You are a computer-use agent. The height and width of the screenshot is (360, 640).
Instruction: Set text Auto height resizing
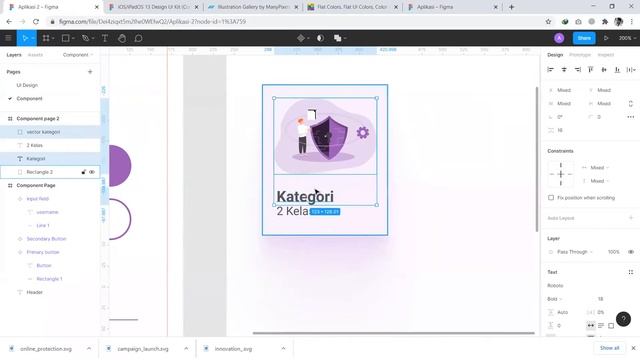pos(601,325)
